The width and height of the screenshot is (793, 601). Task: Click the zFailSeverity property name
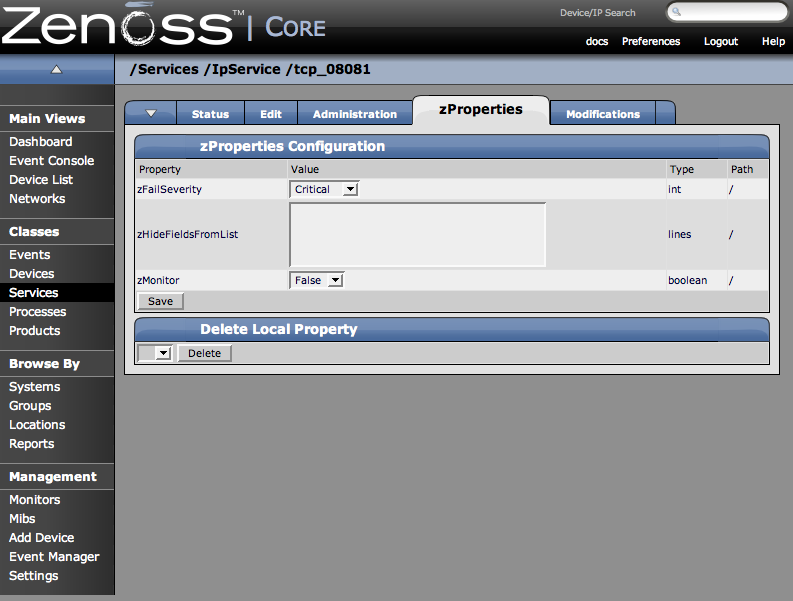coord(169,189)
